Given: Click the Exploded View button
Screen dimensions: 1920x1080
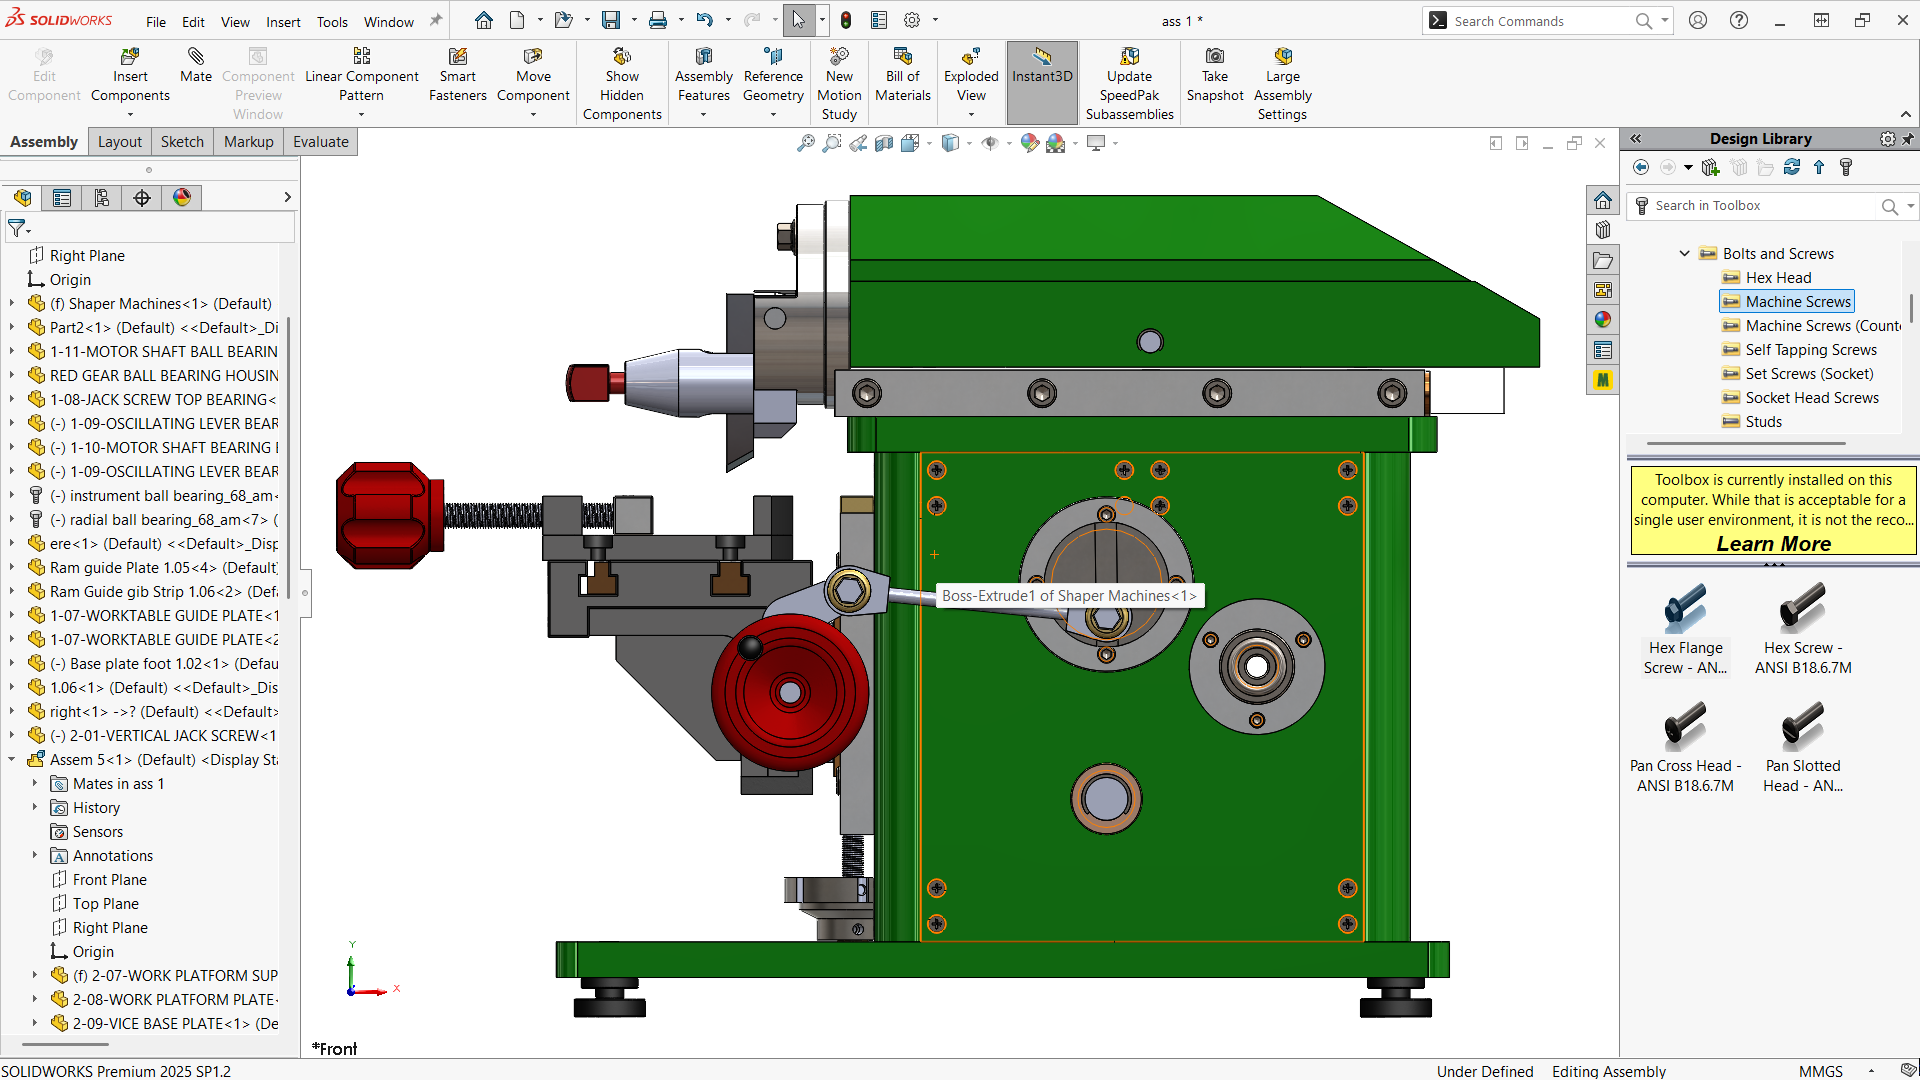Looking at the screenshot, I should click(971, 75).
